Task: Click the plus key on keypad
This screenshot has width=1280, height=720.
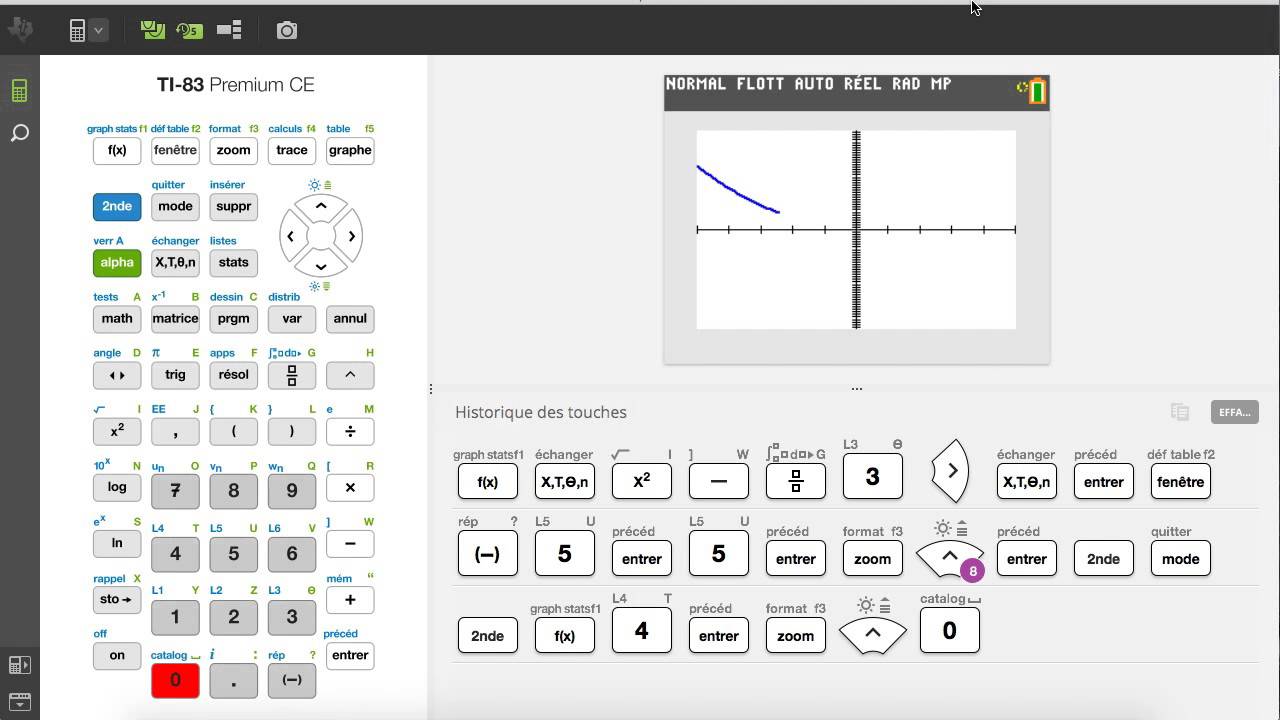Action: 350,600
